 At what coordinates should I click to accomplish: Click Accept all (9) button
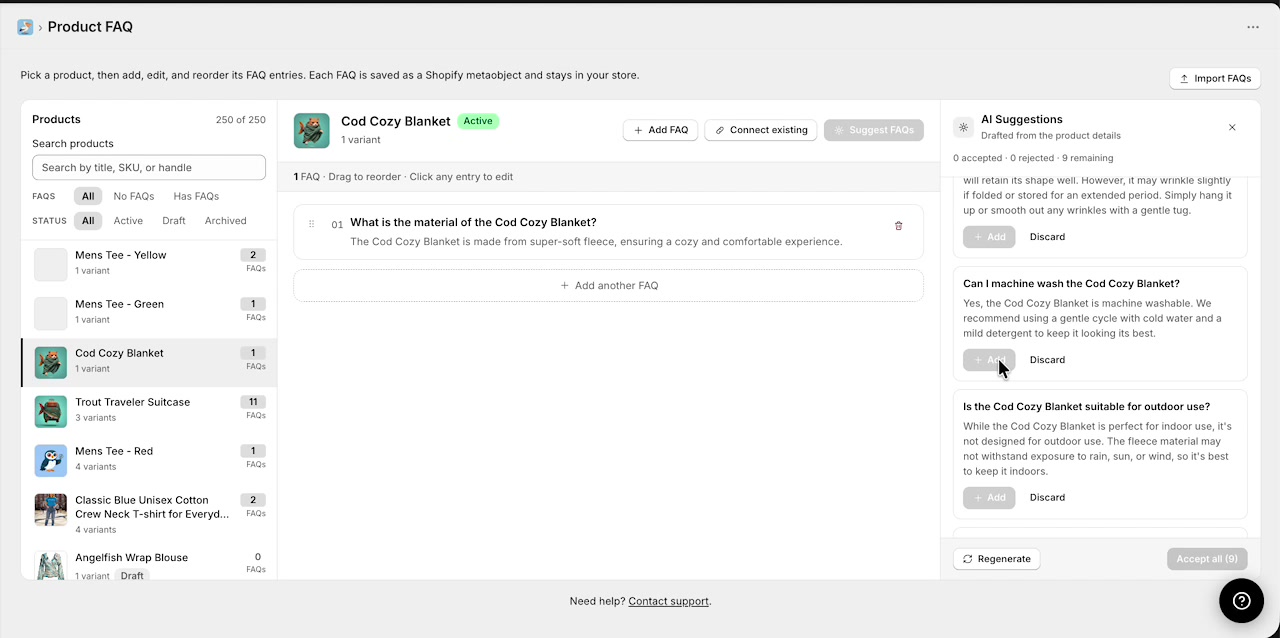click(x=1207, y=559)
